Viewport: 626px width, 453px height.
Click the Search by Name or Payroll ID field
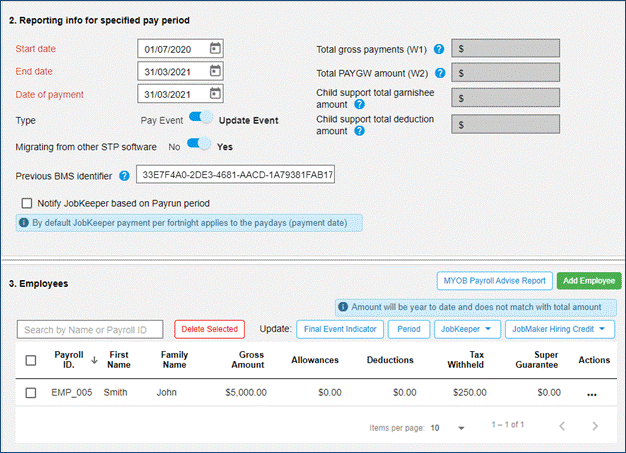coord(90,329)
